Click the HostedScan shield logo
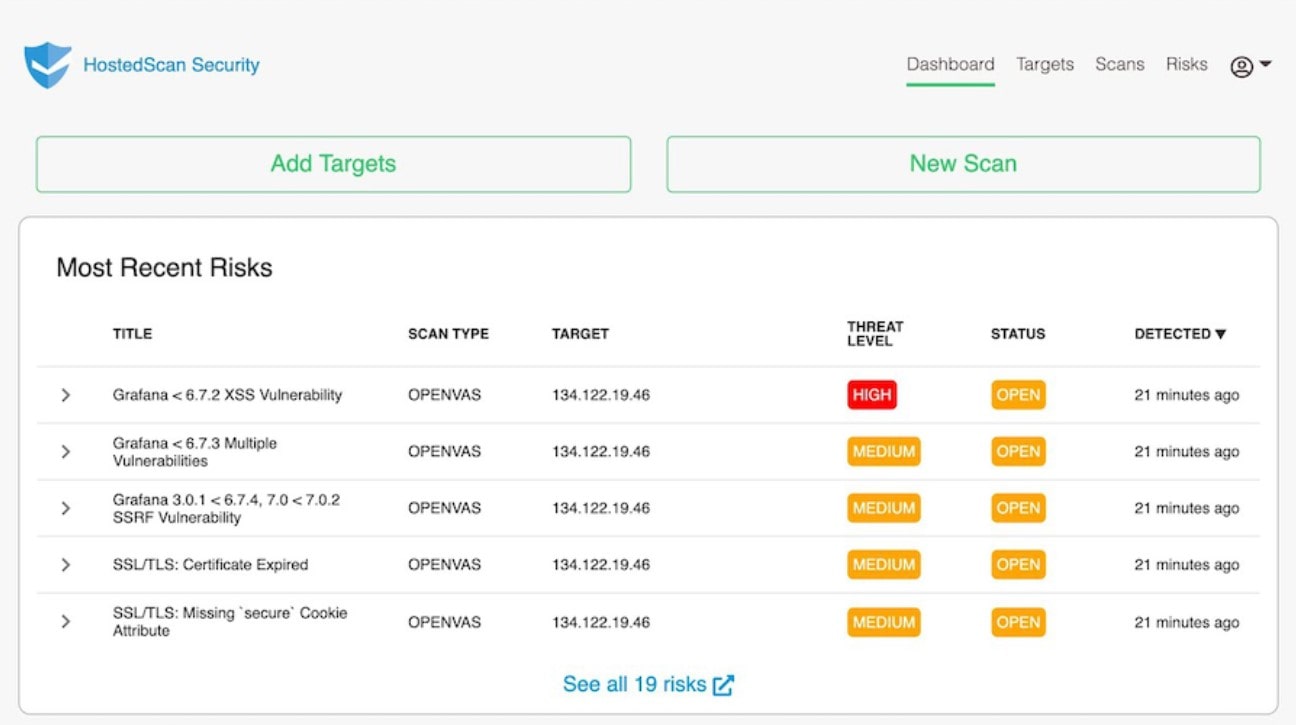This screenshot has height=725, width=1296. tap(46, 64)
